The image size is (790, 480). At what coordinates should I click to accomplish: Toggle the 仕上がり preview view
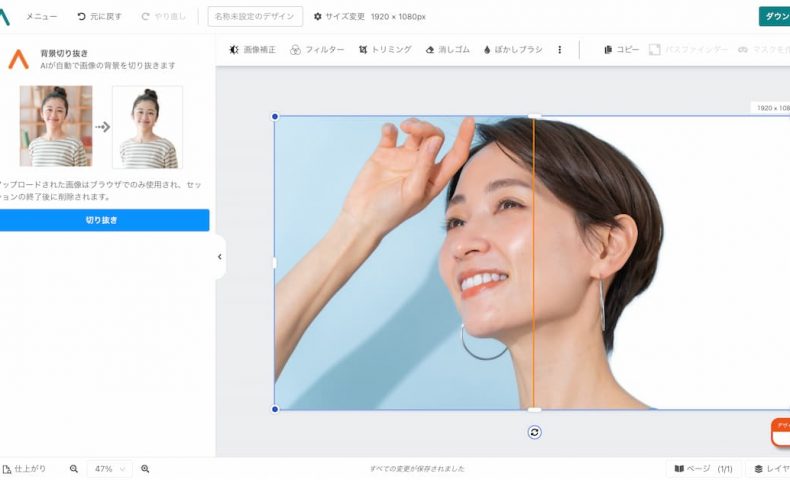pos(24,468)
